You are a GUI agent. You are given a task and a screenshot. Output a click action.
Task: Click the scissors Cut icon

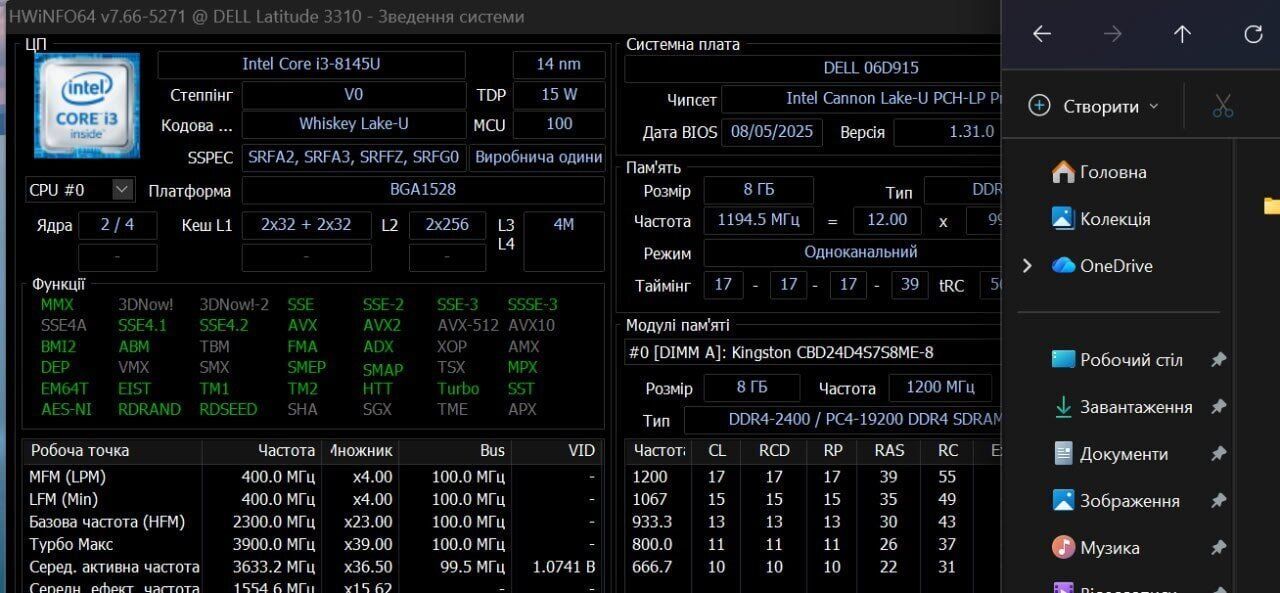point(1222,106)
